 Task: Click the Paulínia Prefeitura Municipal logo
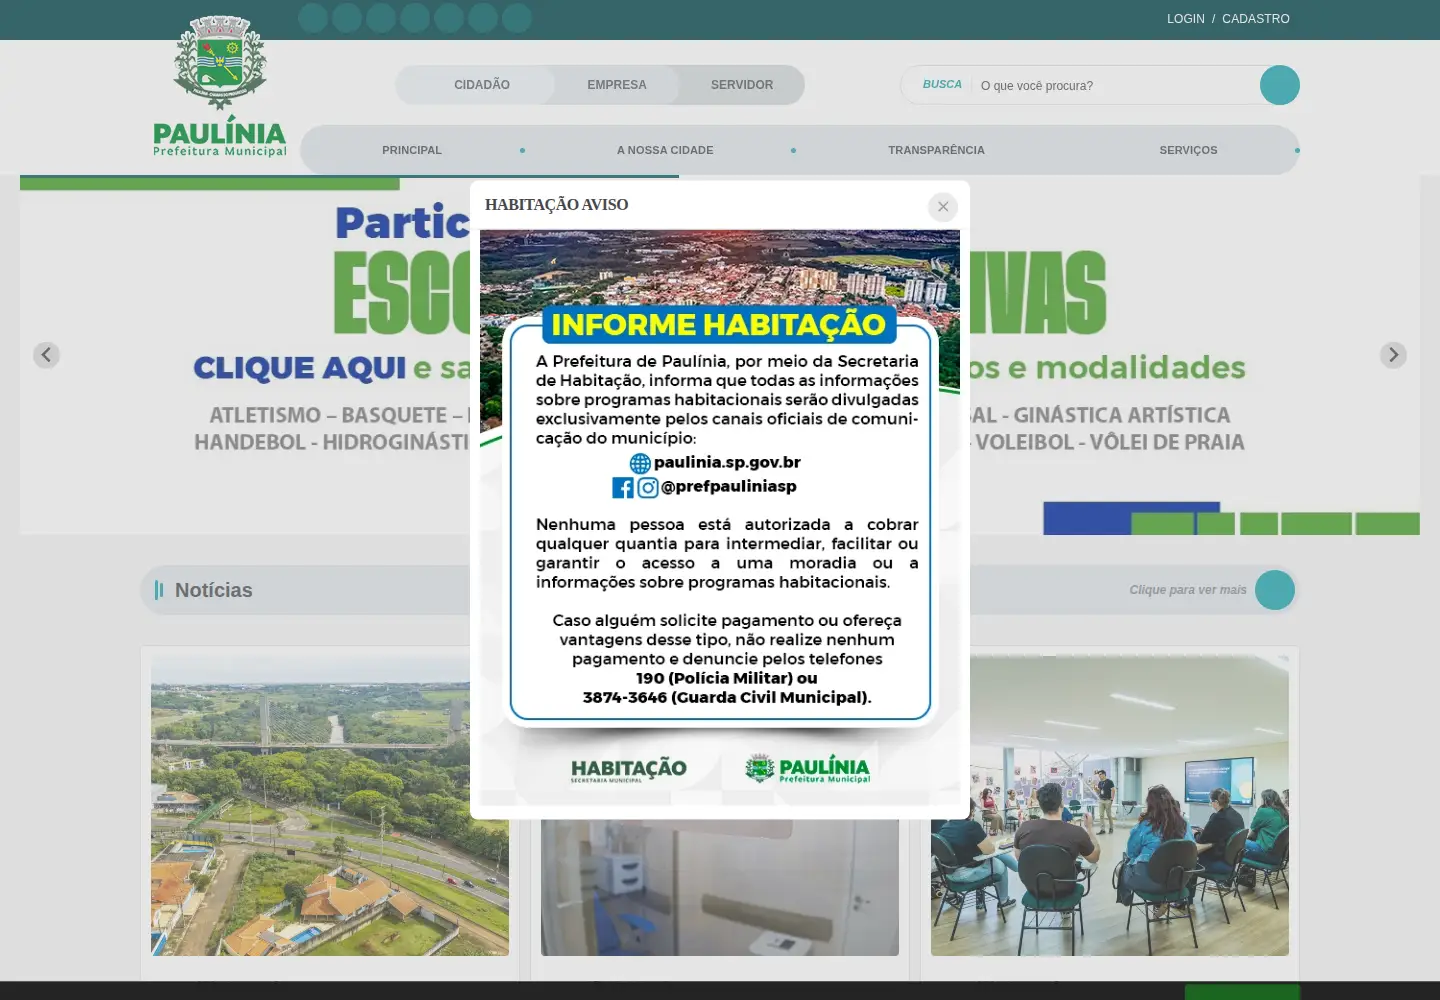pyautogui.click(x=220, y=87)
